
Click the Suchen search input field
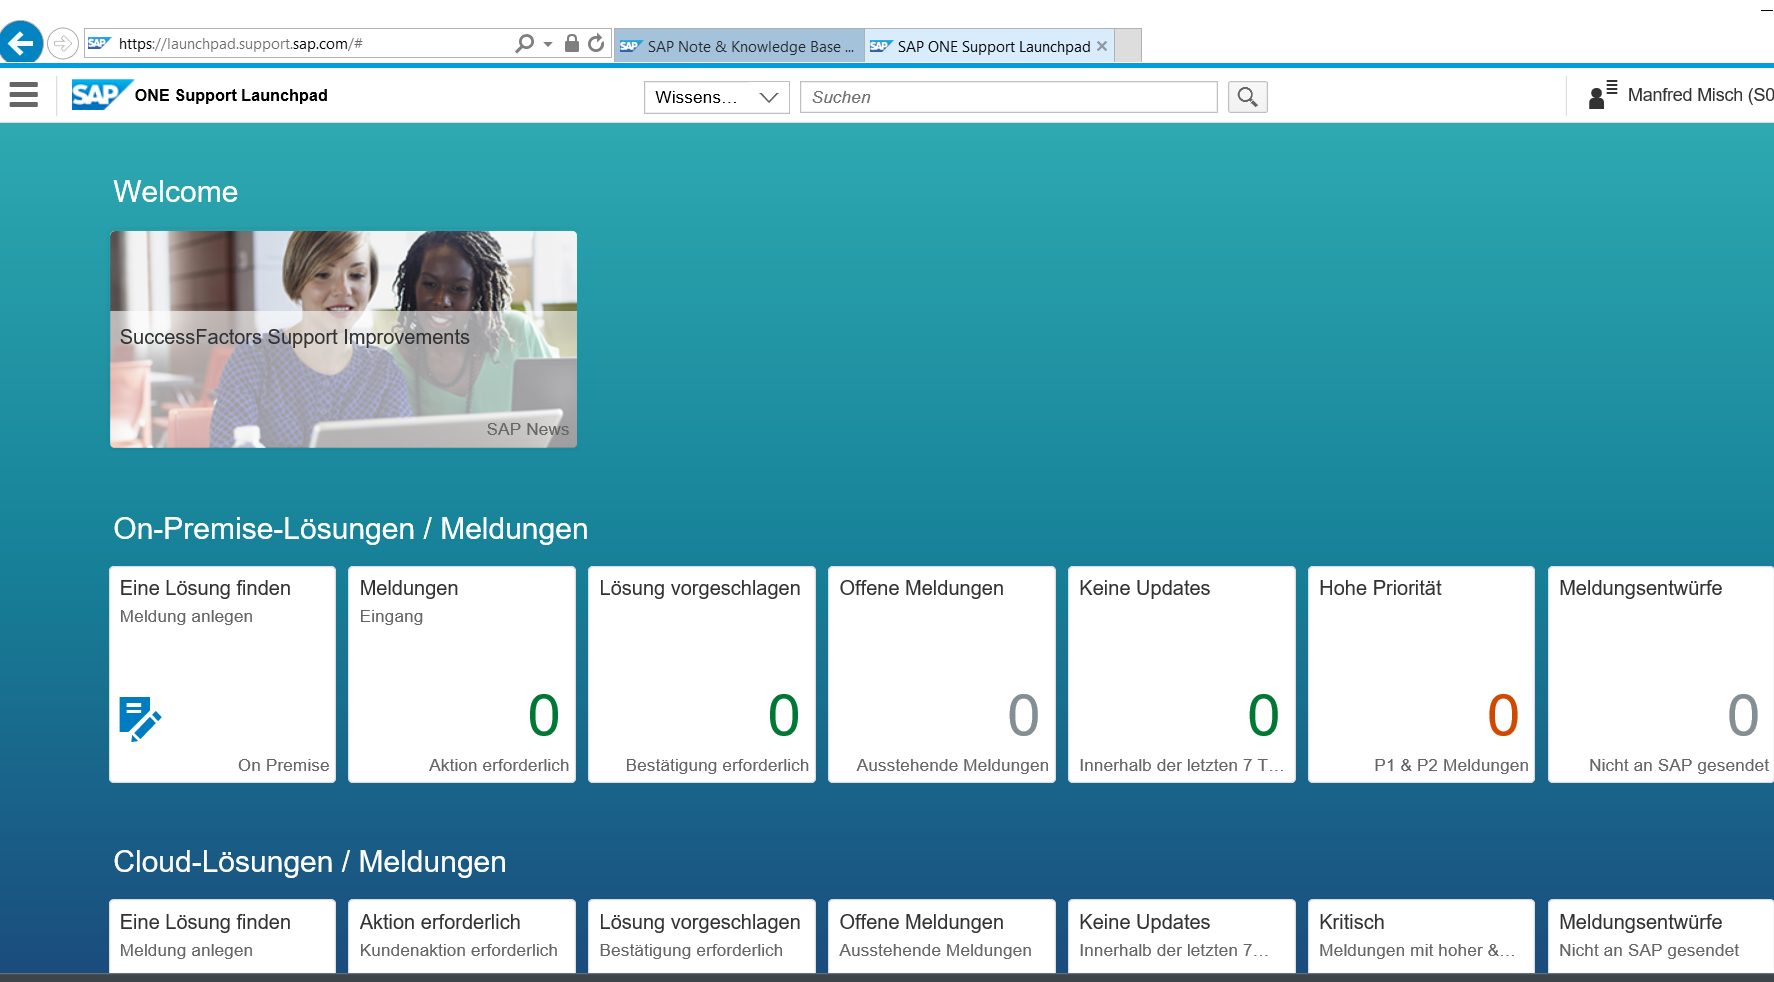click(x=1008, y=97)
